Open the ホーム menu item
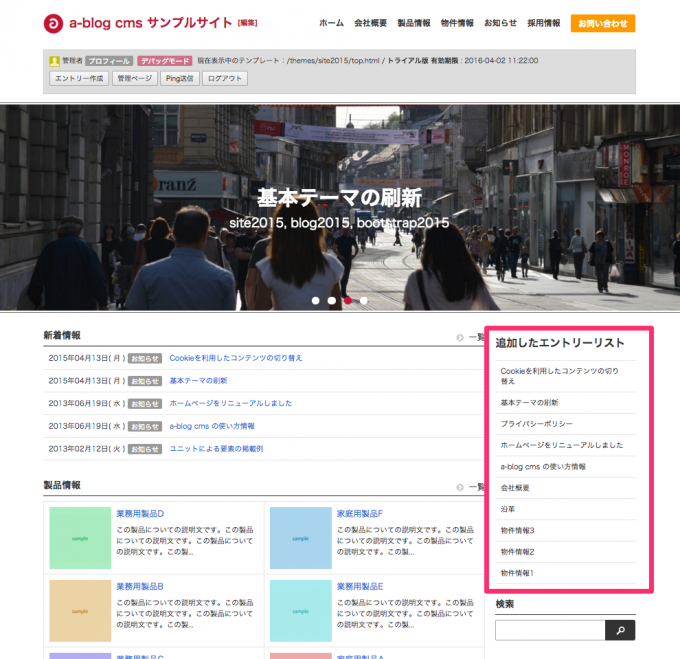 click(331, 23)
